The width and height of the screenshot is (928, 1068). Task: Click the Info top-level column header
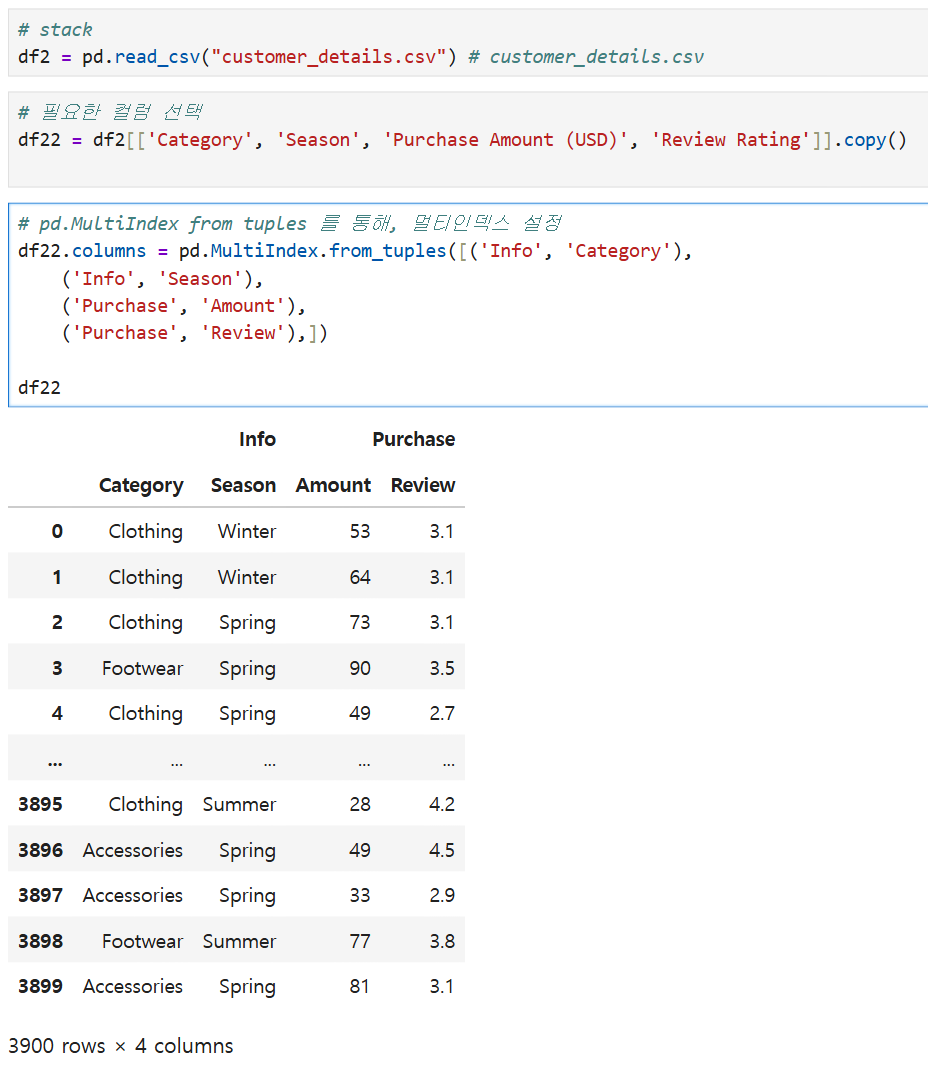[257, 439]
